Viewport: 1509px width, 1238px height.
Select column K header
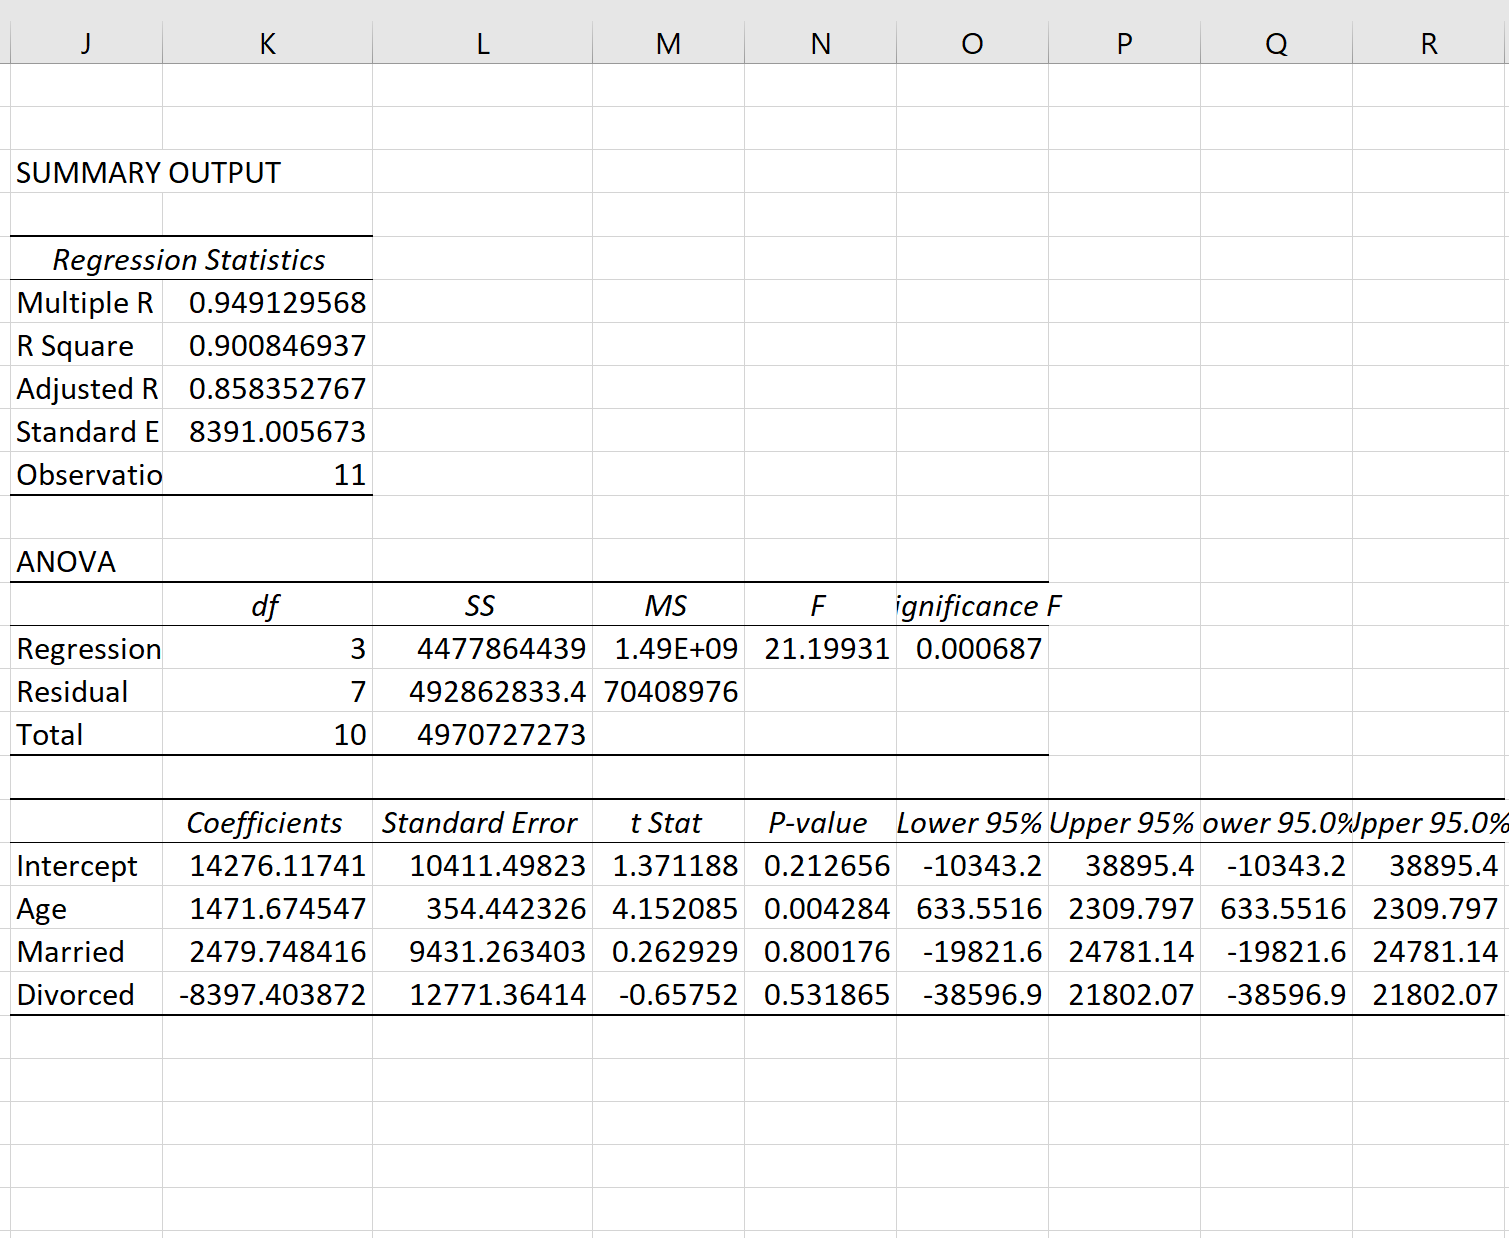pos(266,43)
